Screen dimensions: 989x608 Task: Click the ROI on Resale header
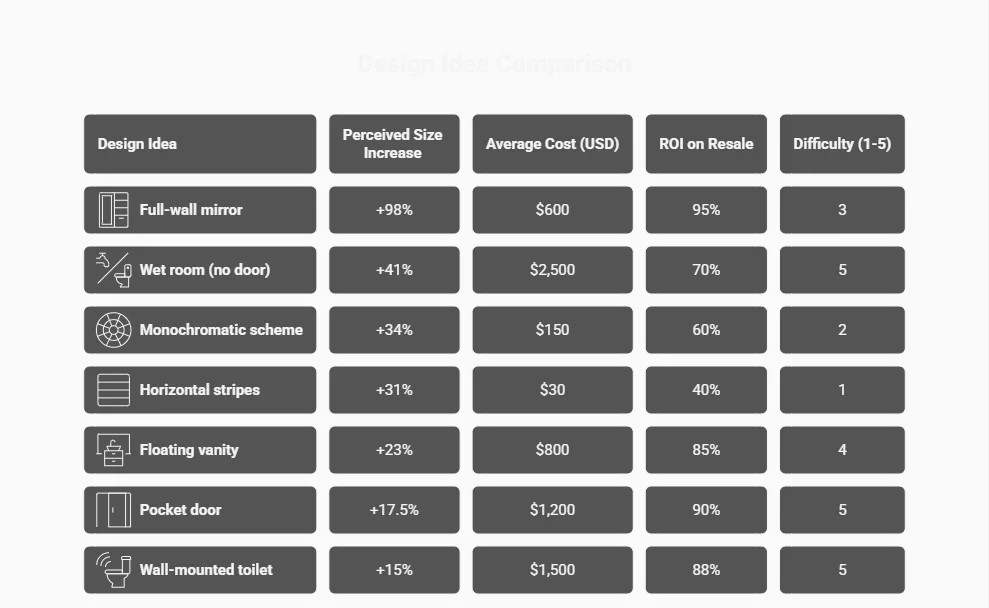click(706, 144)
